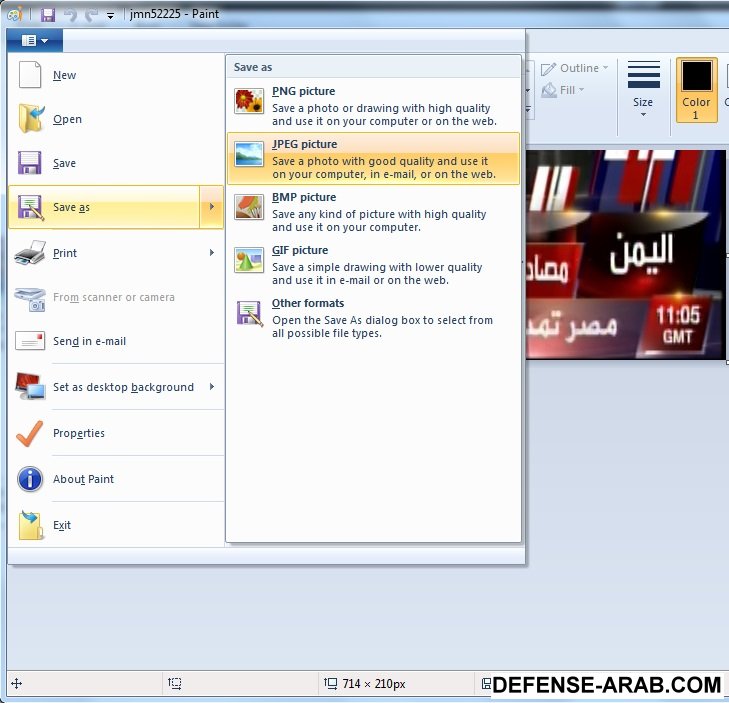Expand Set as desktop background submenu arrow
The image size is (729, 703).
click(x=211, y=387)
